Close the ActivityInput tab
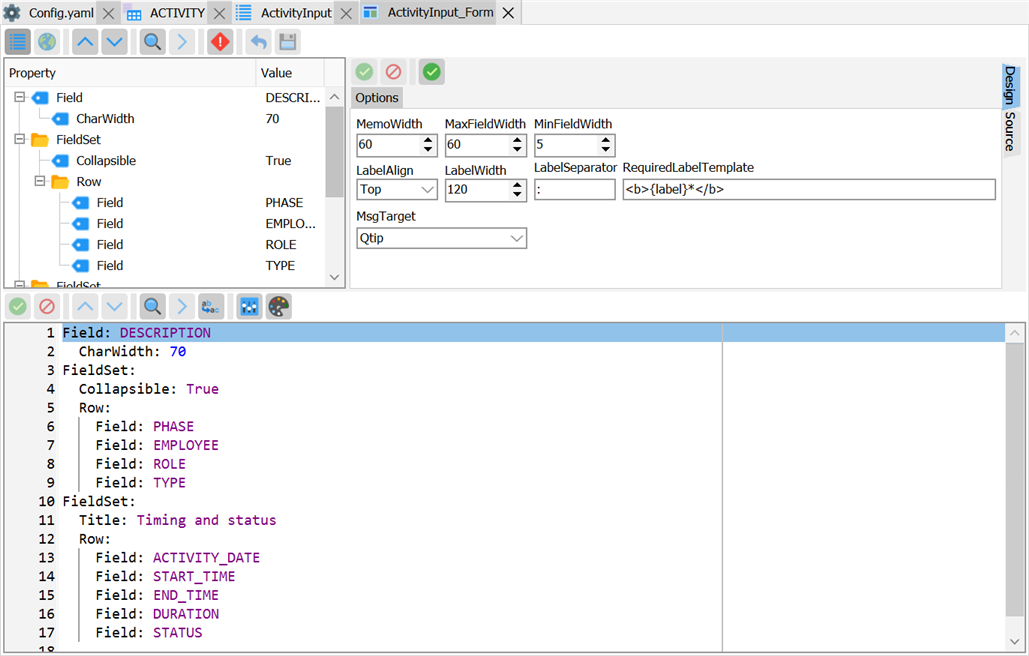Image resolution: width=1029 pixels, height=656 pixels. (x=346, y=13)
